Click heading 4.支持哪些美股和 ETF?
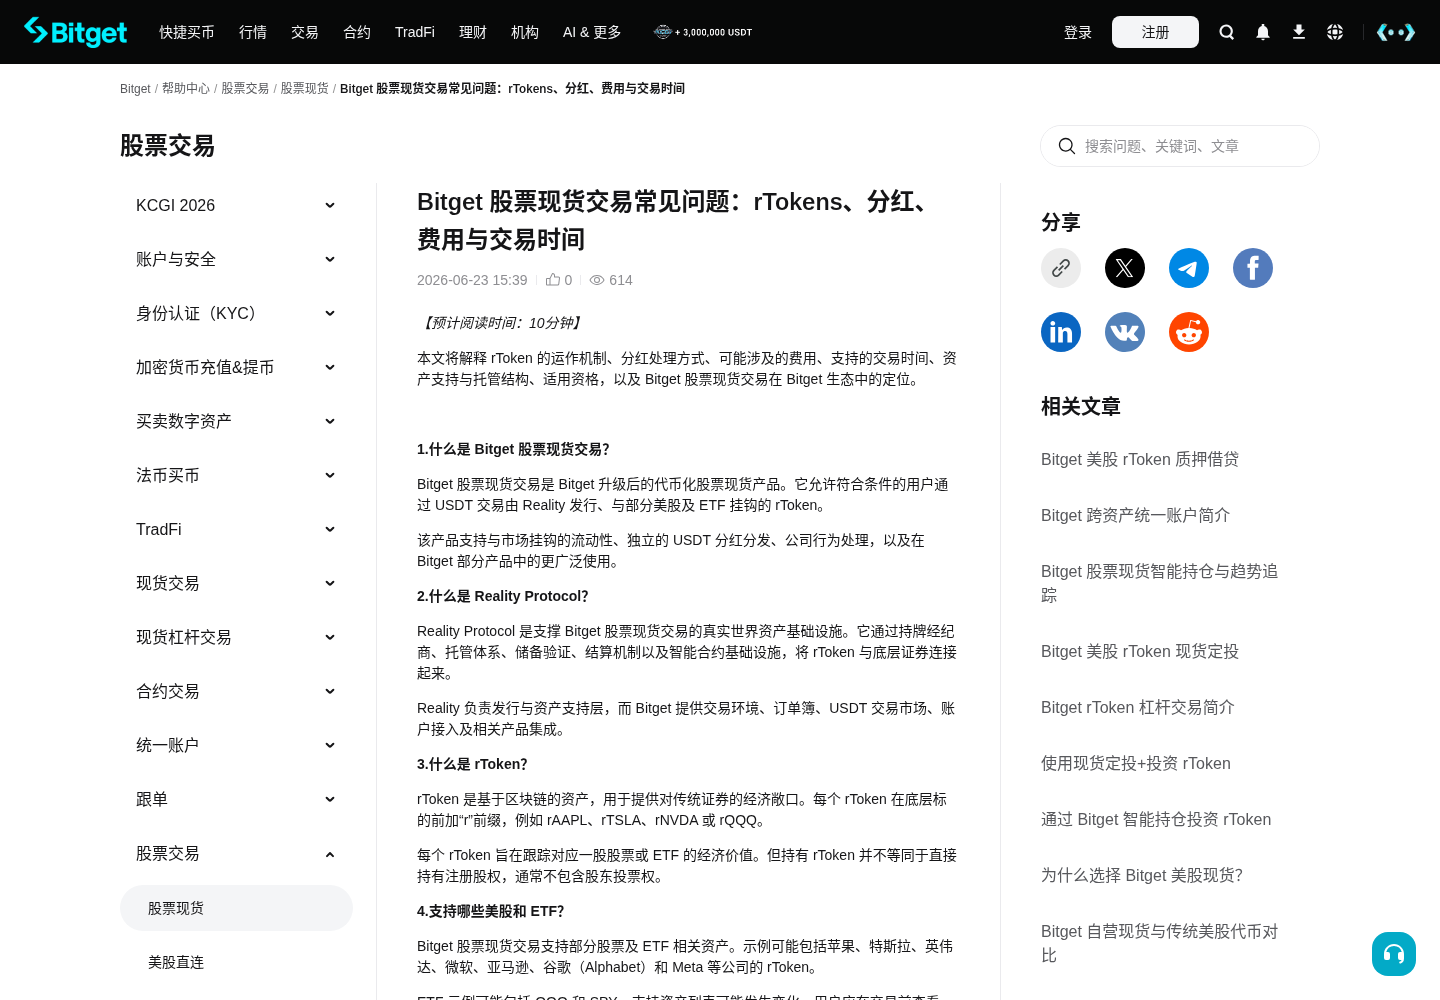 [491, 911]
